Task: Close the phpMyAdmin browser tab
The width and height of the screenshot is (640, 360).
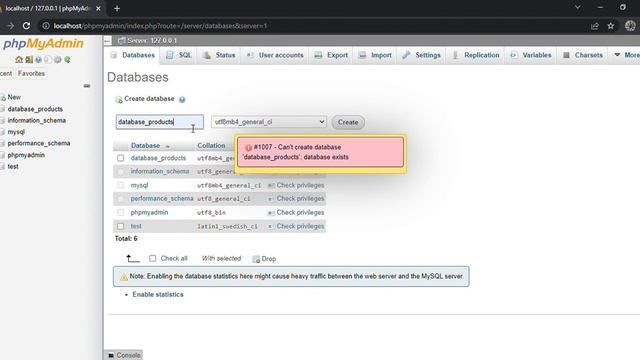Action: [98, 8]
